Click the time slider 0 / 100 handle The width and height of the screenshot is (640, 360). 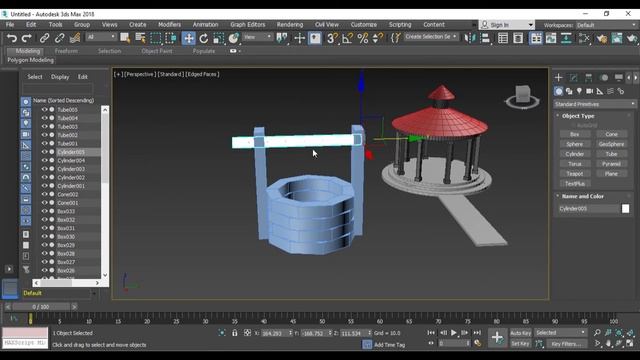point(41,307)
